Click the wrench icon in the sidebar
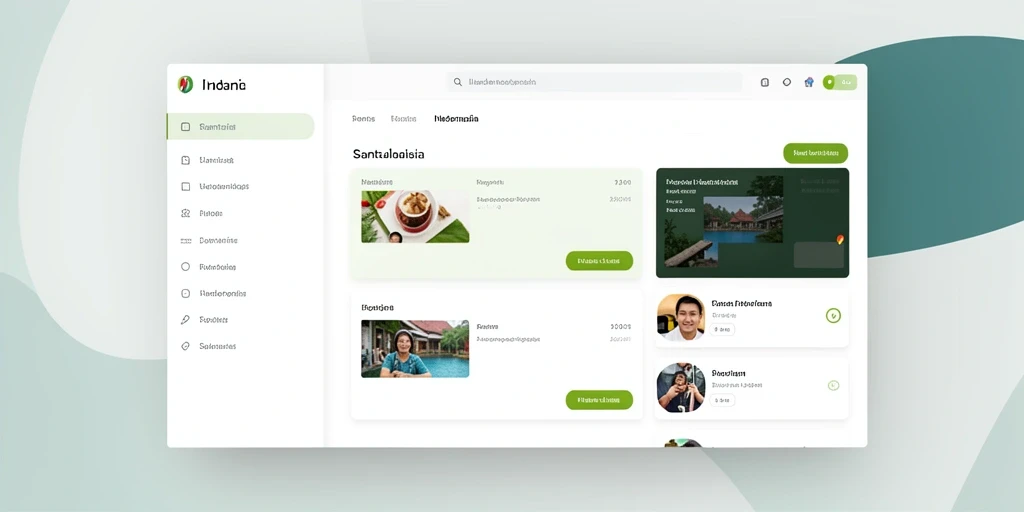The image size is (1024, 512). 185,320
